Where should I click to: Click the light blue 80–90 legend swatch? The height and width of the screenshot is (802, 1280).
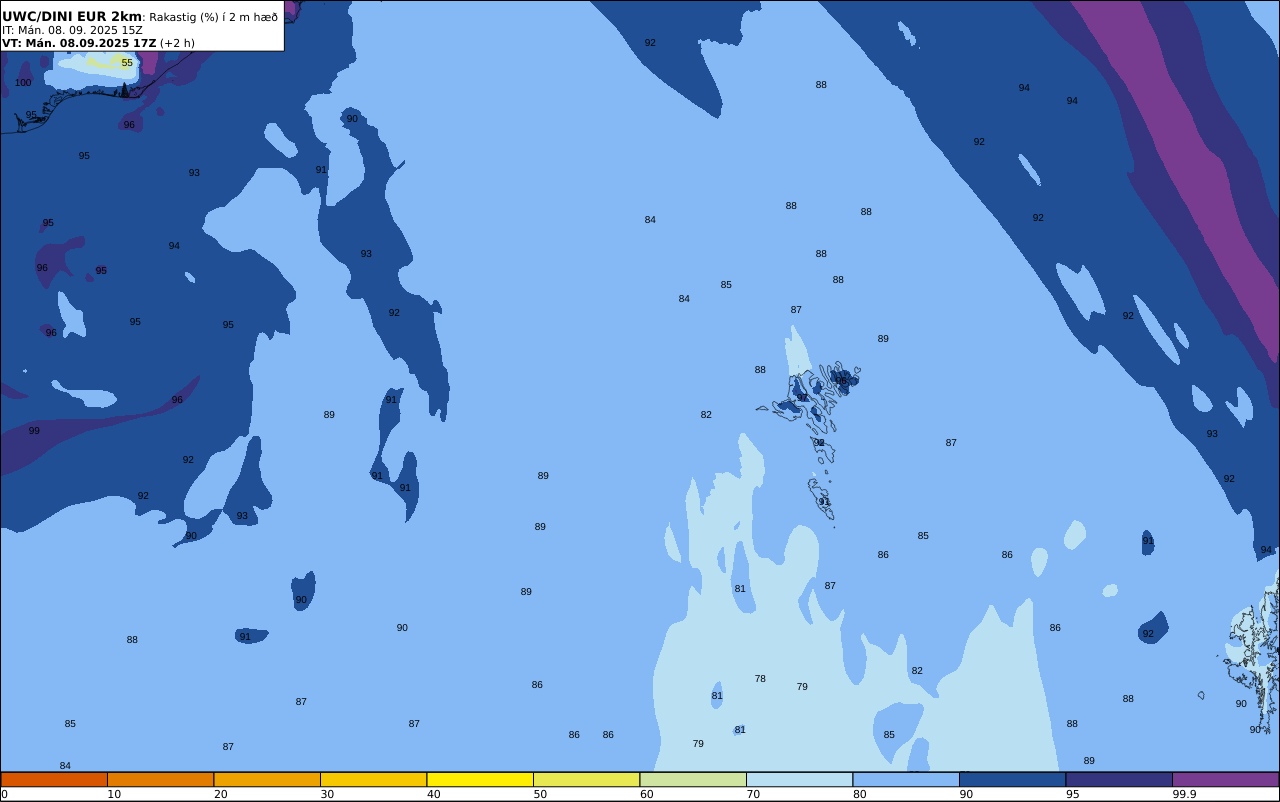click(906, 779)
